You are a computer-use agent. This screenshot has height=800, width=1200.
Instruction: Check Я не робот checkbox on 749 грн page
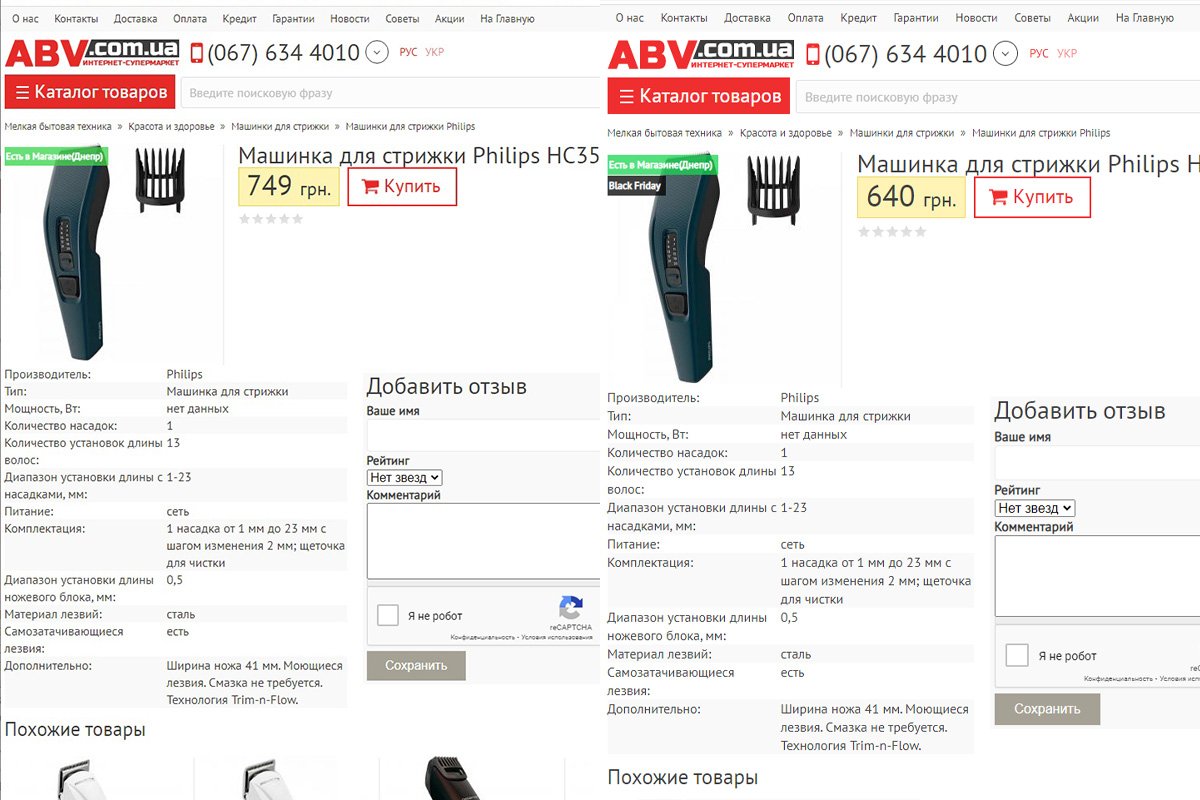(x=388, y=615)
